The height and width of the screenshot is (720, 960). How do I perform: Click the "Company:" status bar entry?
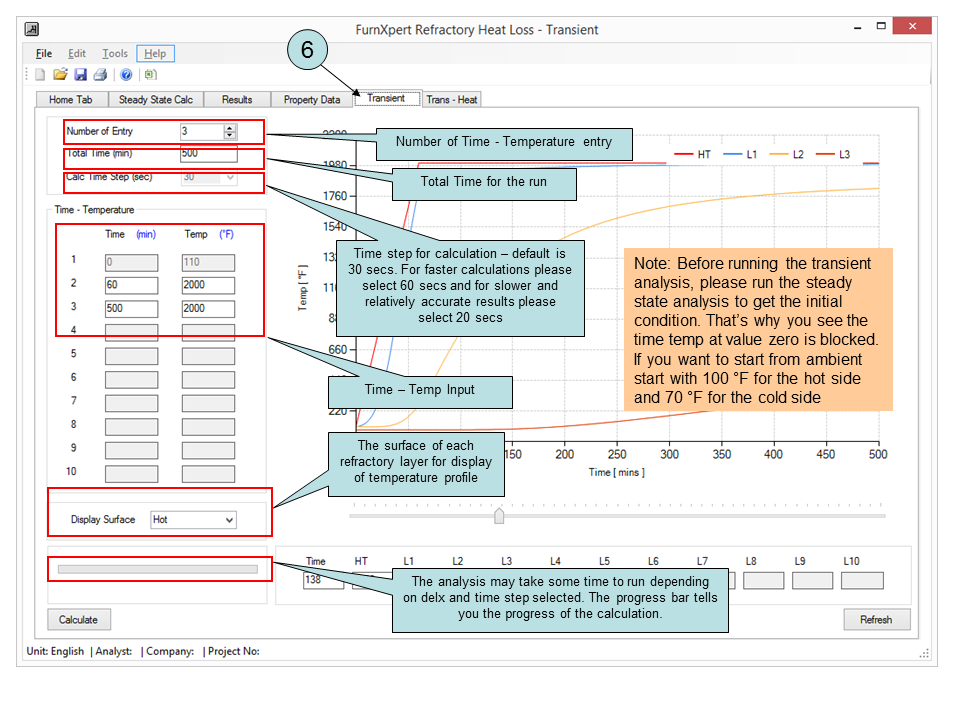[170, 651]
